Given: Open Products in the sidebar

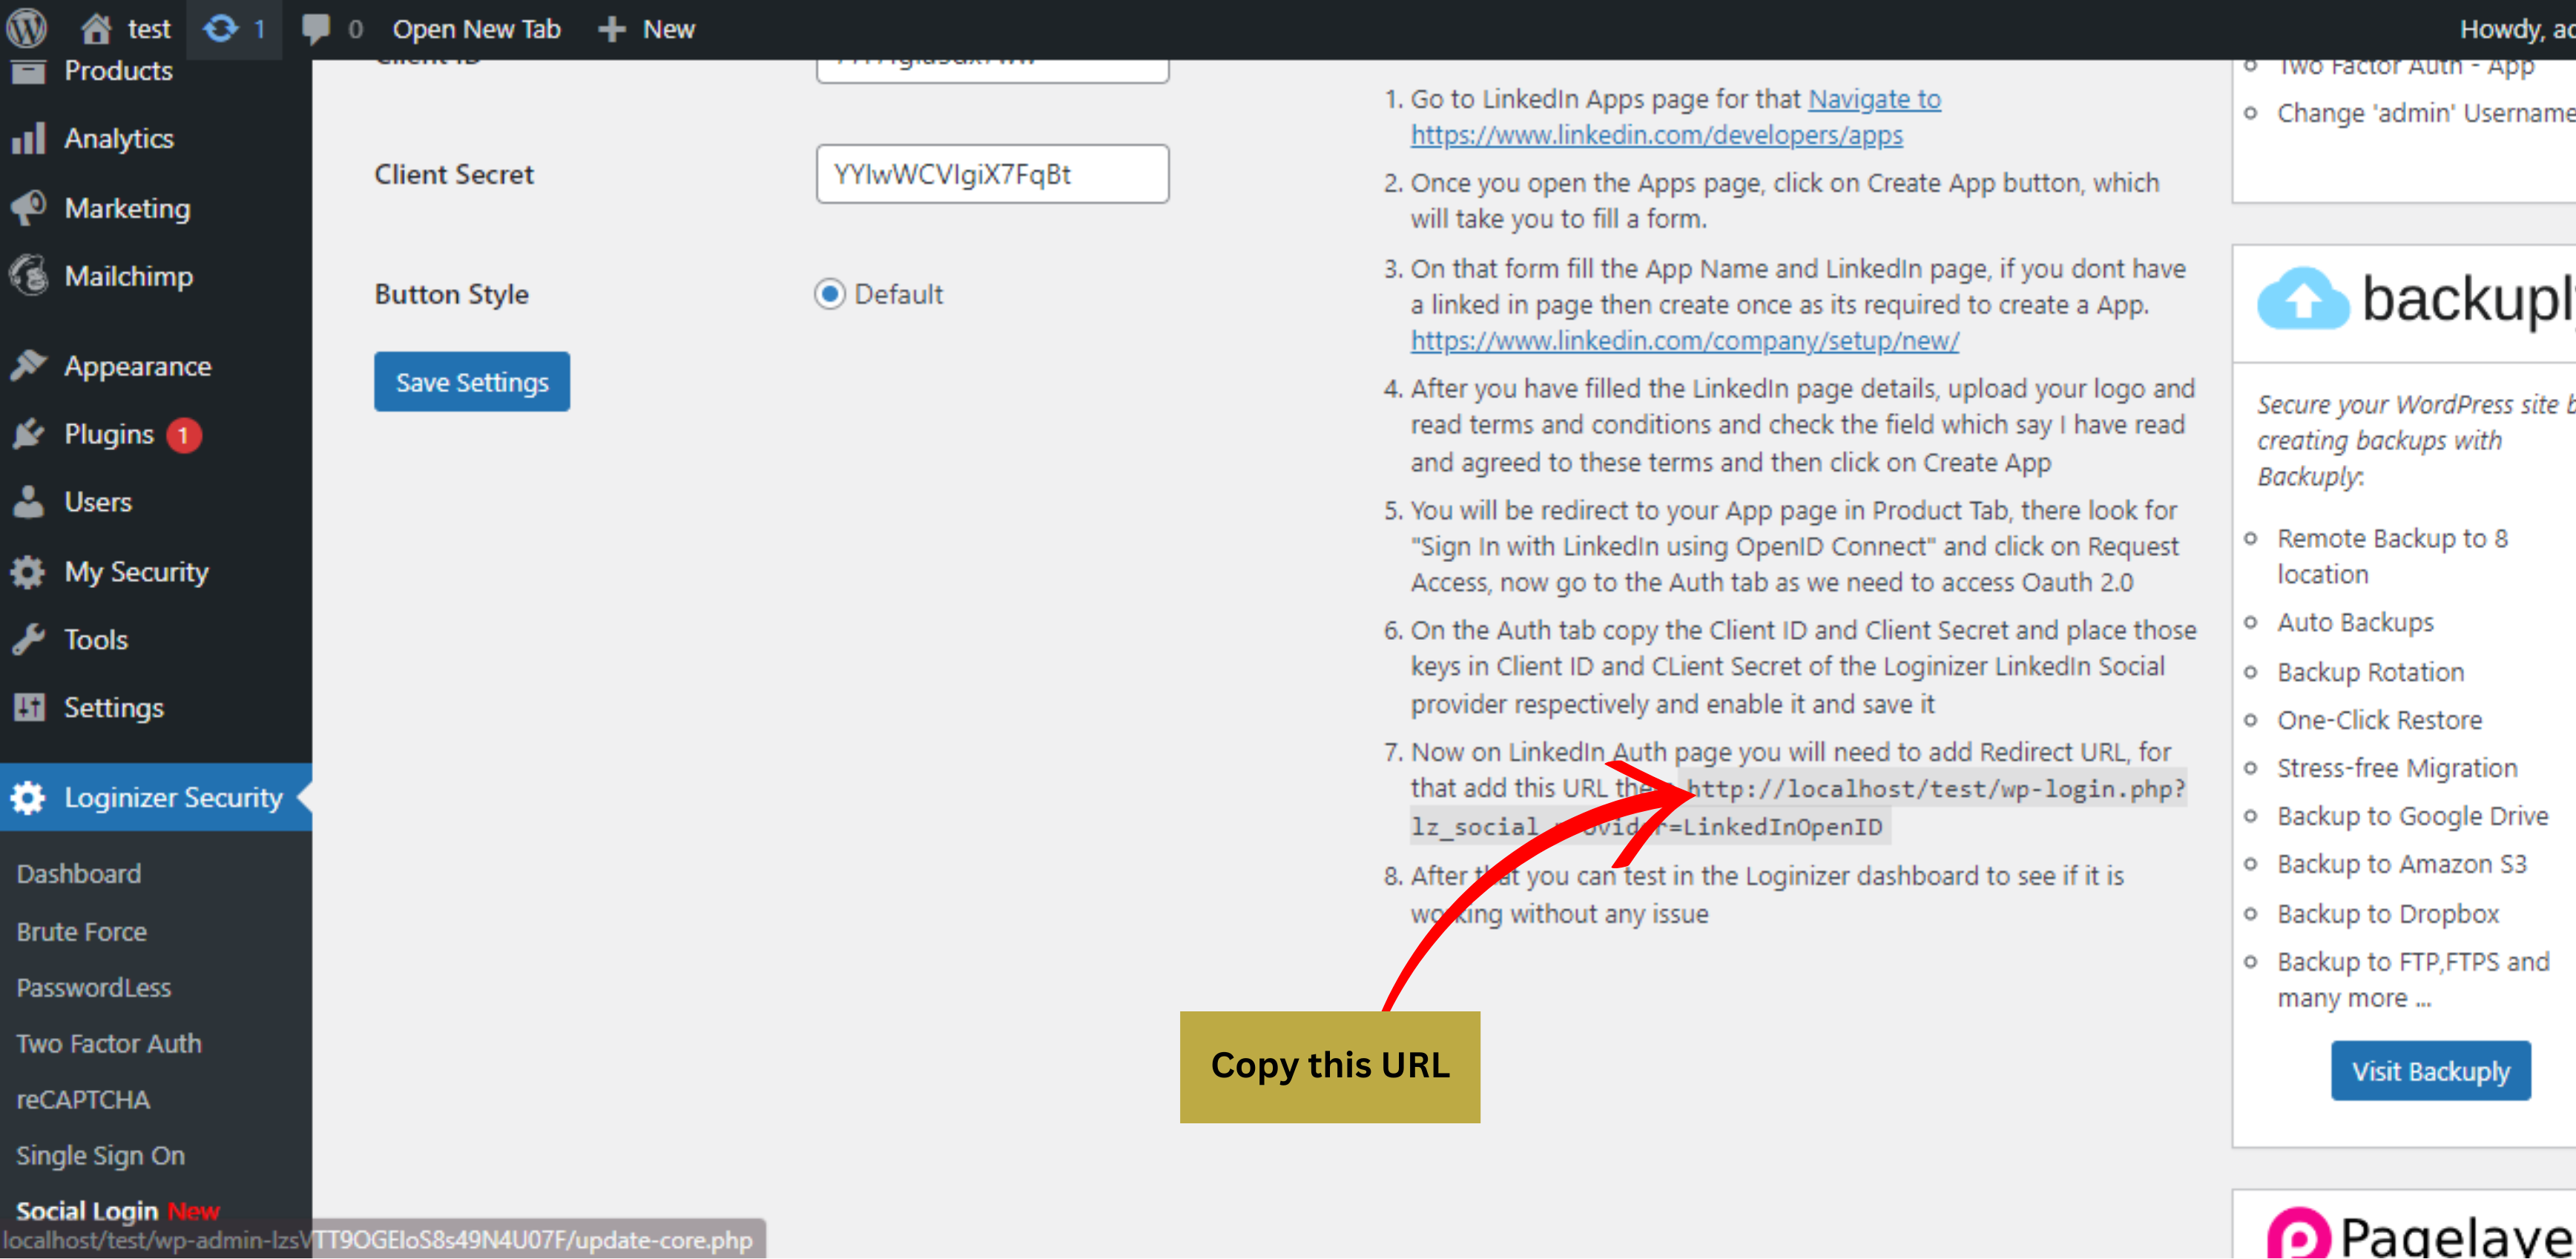Looking at the screenshot, I should [118, 71].
